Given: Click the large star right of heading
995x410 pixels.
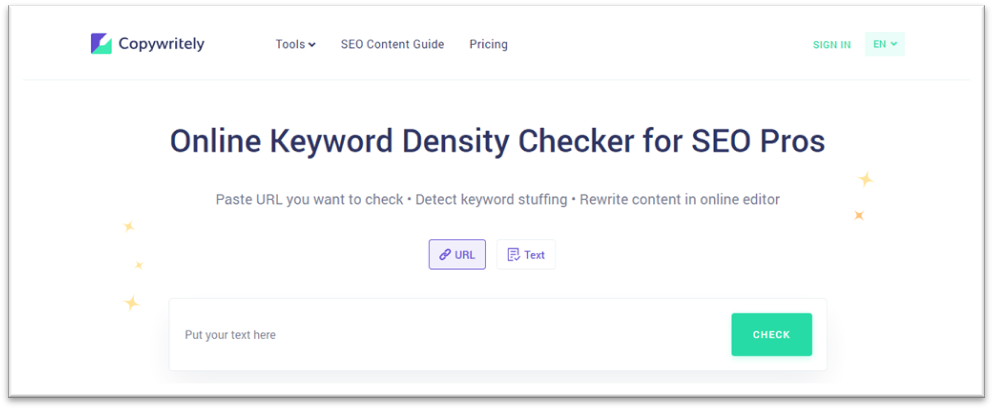Looking at the screenshot, I should point(866,180).
